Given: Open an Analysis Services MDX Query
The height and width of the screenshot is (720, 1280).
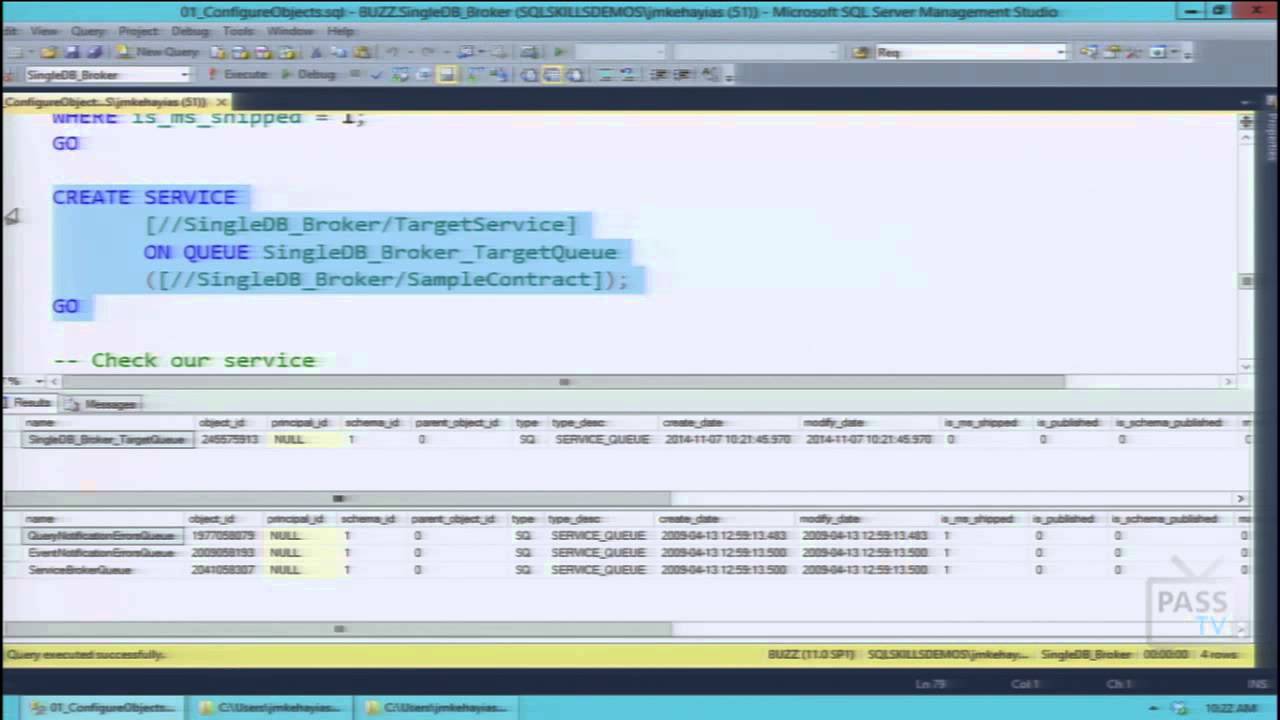Looking at the screenshot, I should coord(240,52).
